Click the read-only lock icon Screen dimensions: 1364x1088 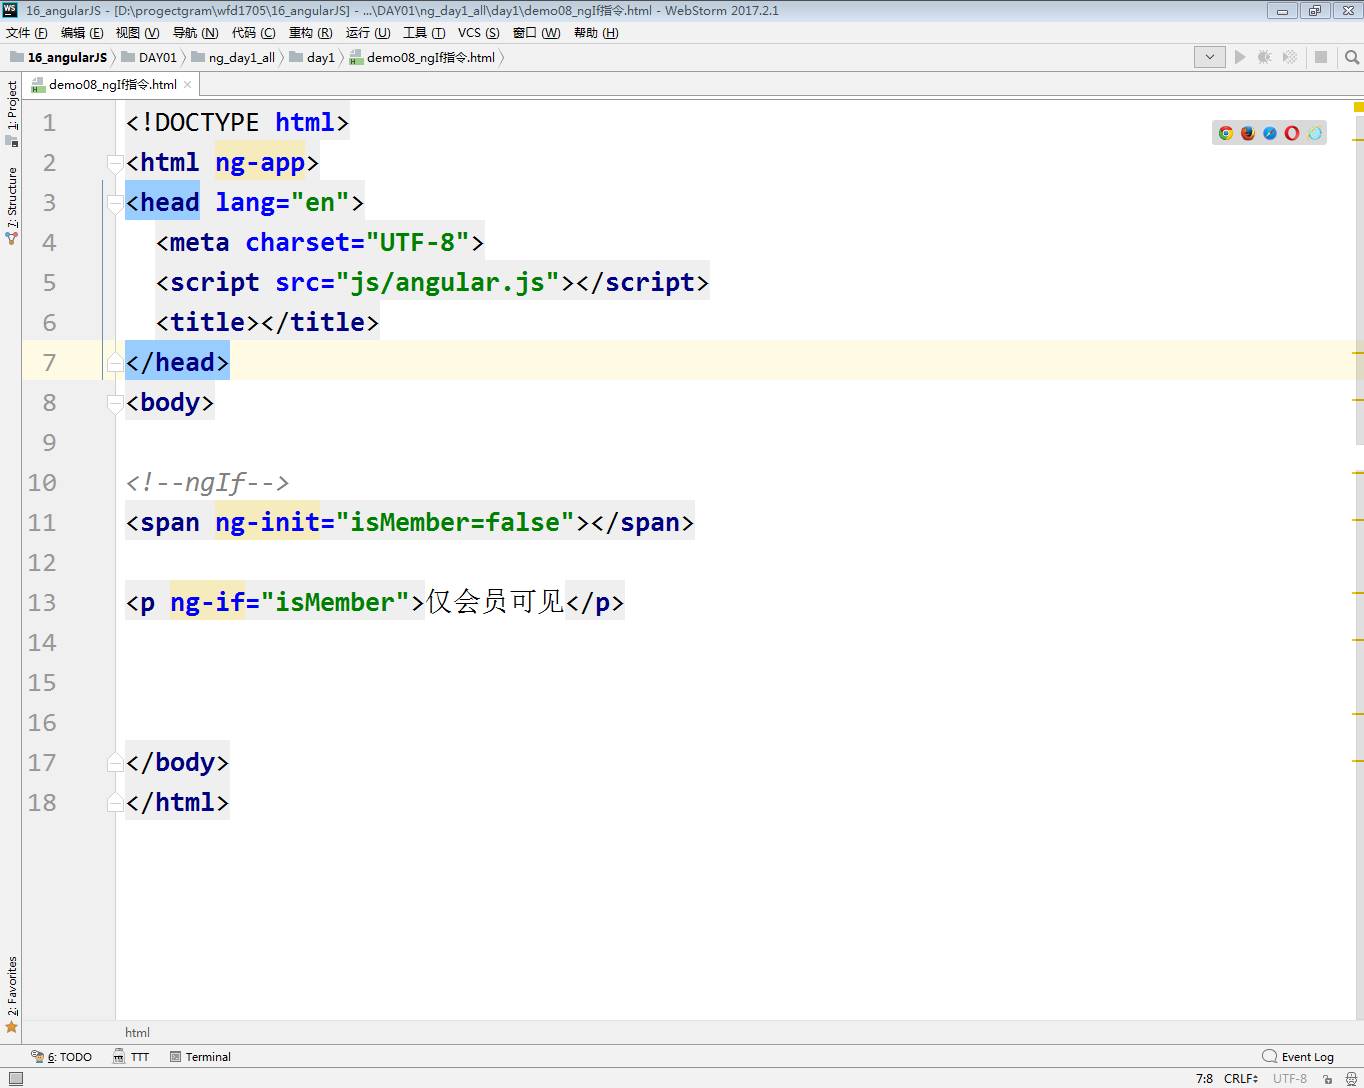click(x=1327, y=1079)
